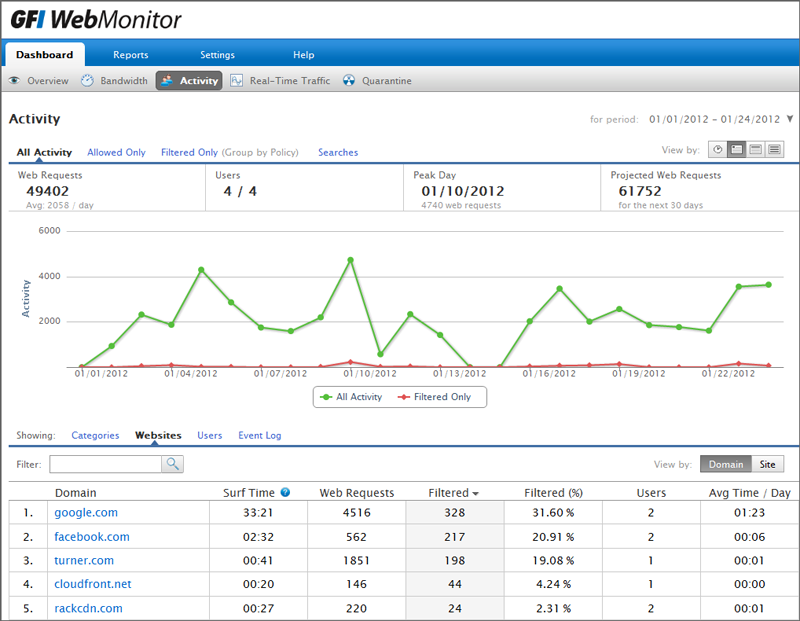Screen dimensions: 800x621
Task: Select the third view-by layout icon
Action: (756, 150)
